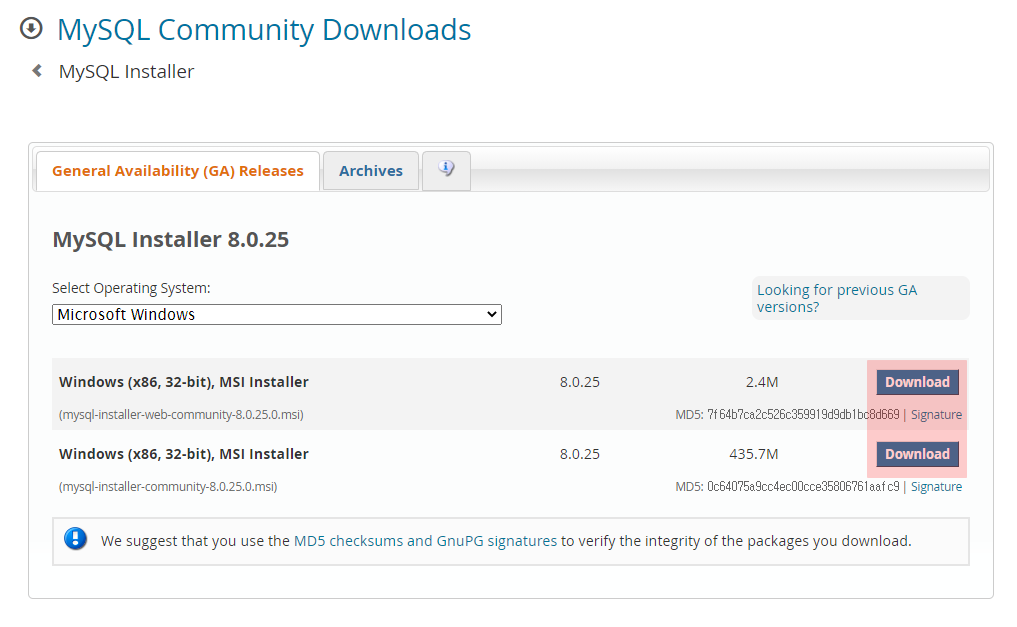Download the 435.7M community MSI installer
Viewport: 1017px width, 627px height.
(917, 454)
